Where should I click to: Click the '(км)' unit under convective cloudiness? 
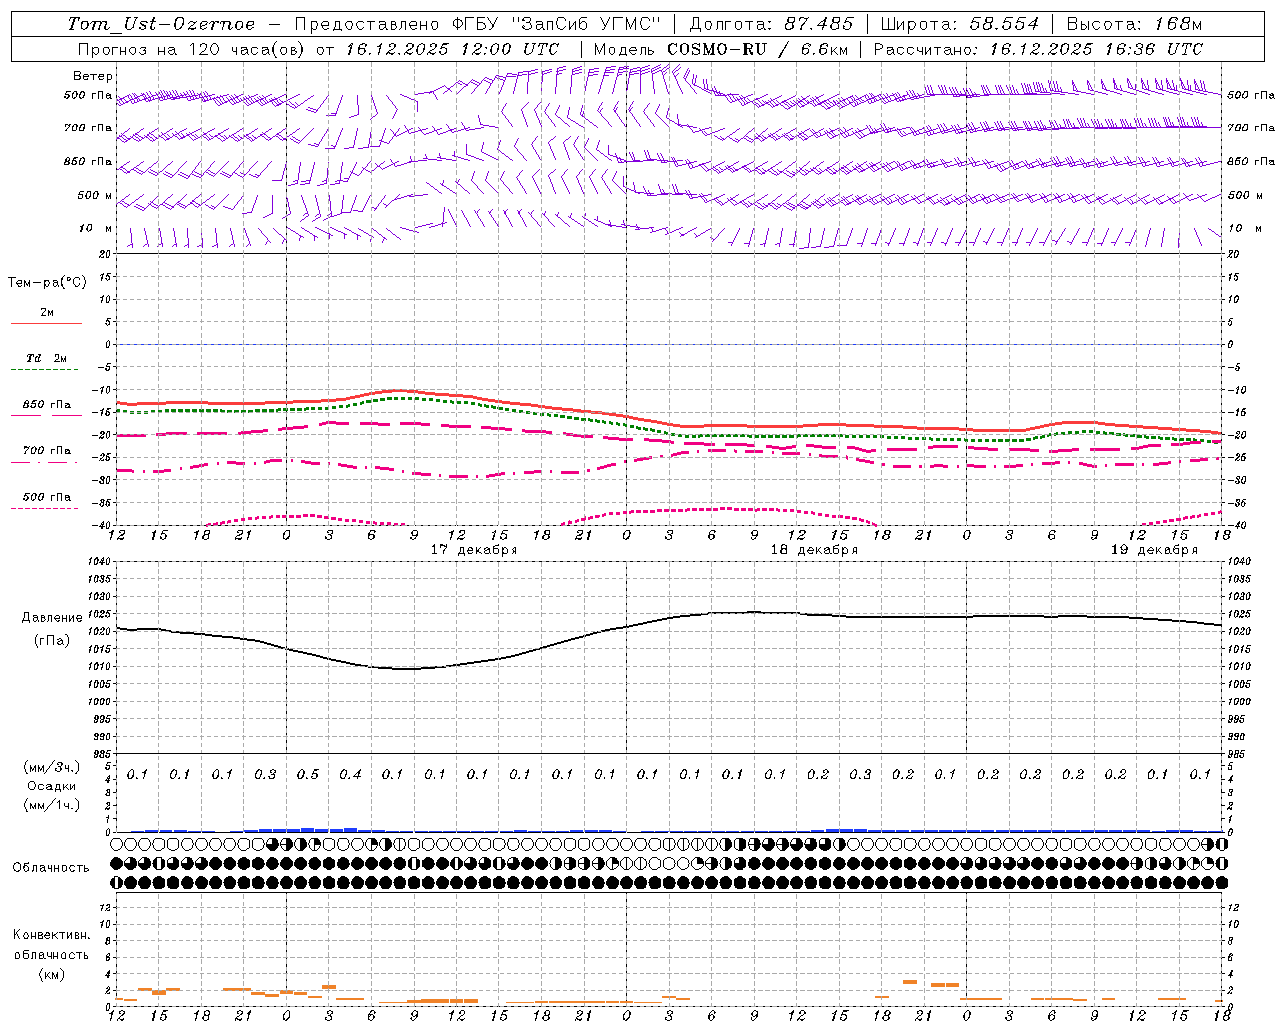[x=52, y=974]
